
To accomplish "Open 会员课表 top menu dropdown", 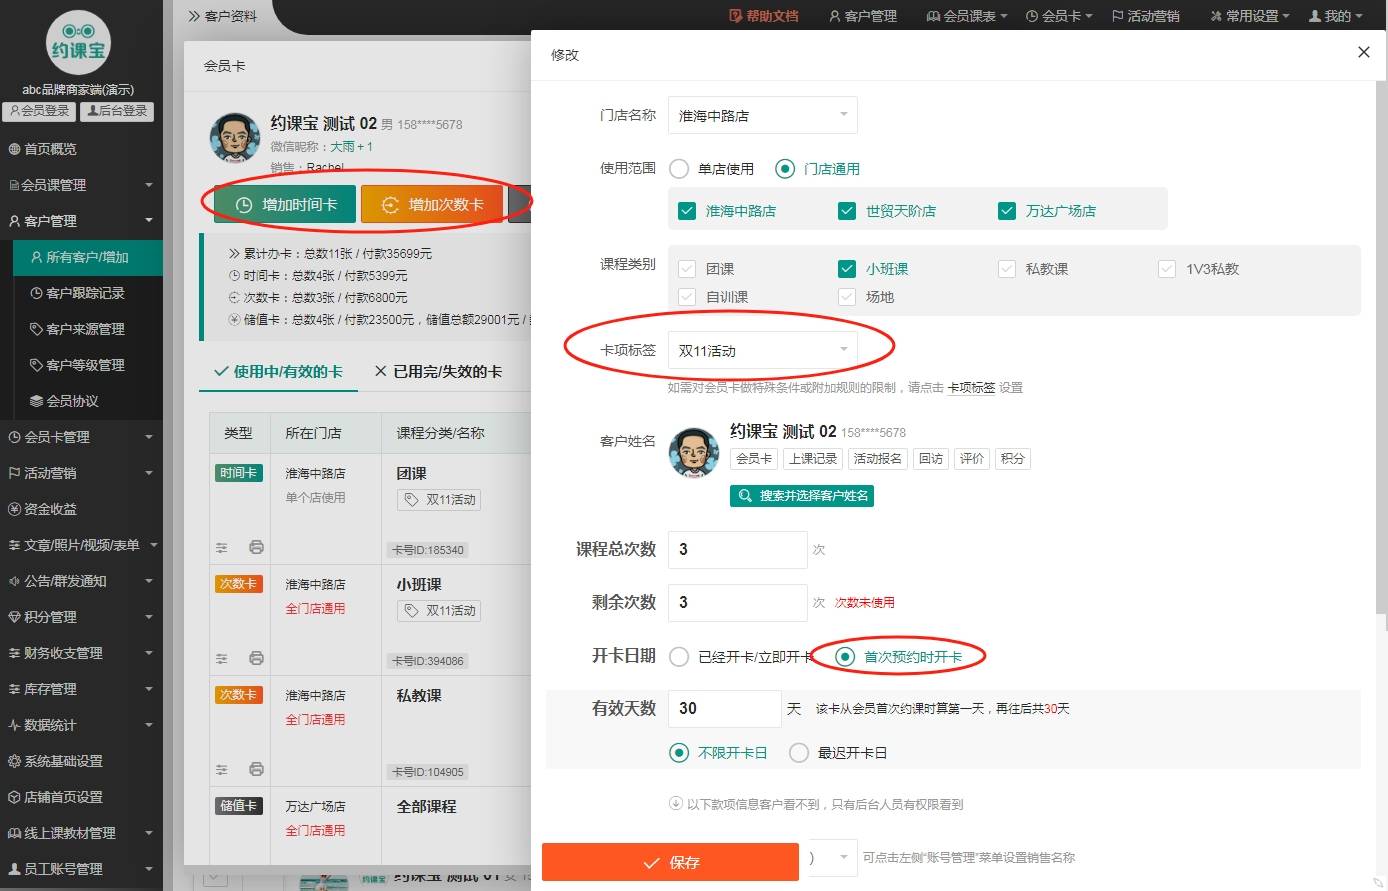I will point(967,16).
